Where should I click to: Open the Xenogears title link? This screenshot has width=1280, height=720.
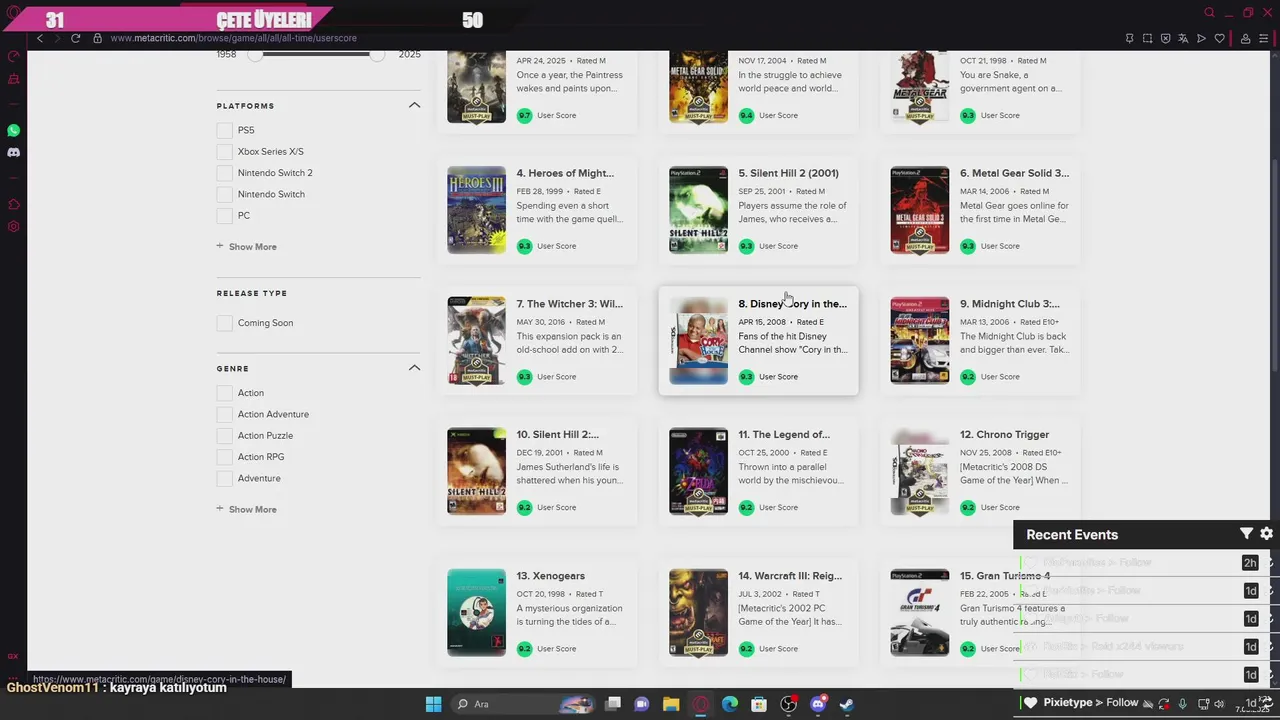[x=551, y=576]
